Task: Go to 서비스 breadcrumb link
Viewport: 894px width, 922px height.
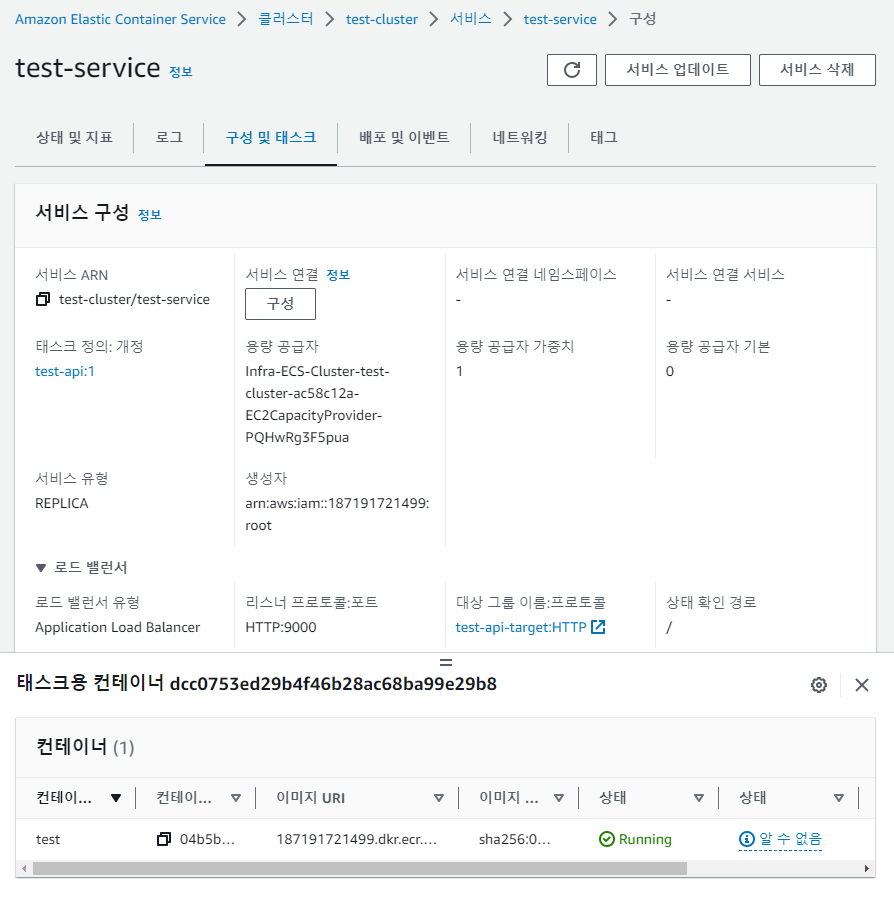Action: click(x=471, y=19)
